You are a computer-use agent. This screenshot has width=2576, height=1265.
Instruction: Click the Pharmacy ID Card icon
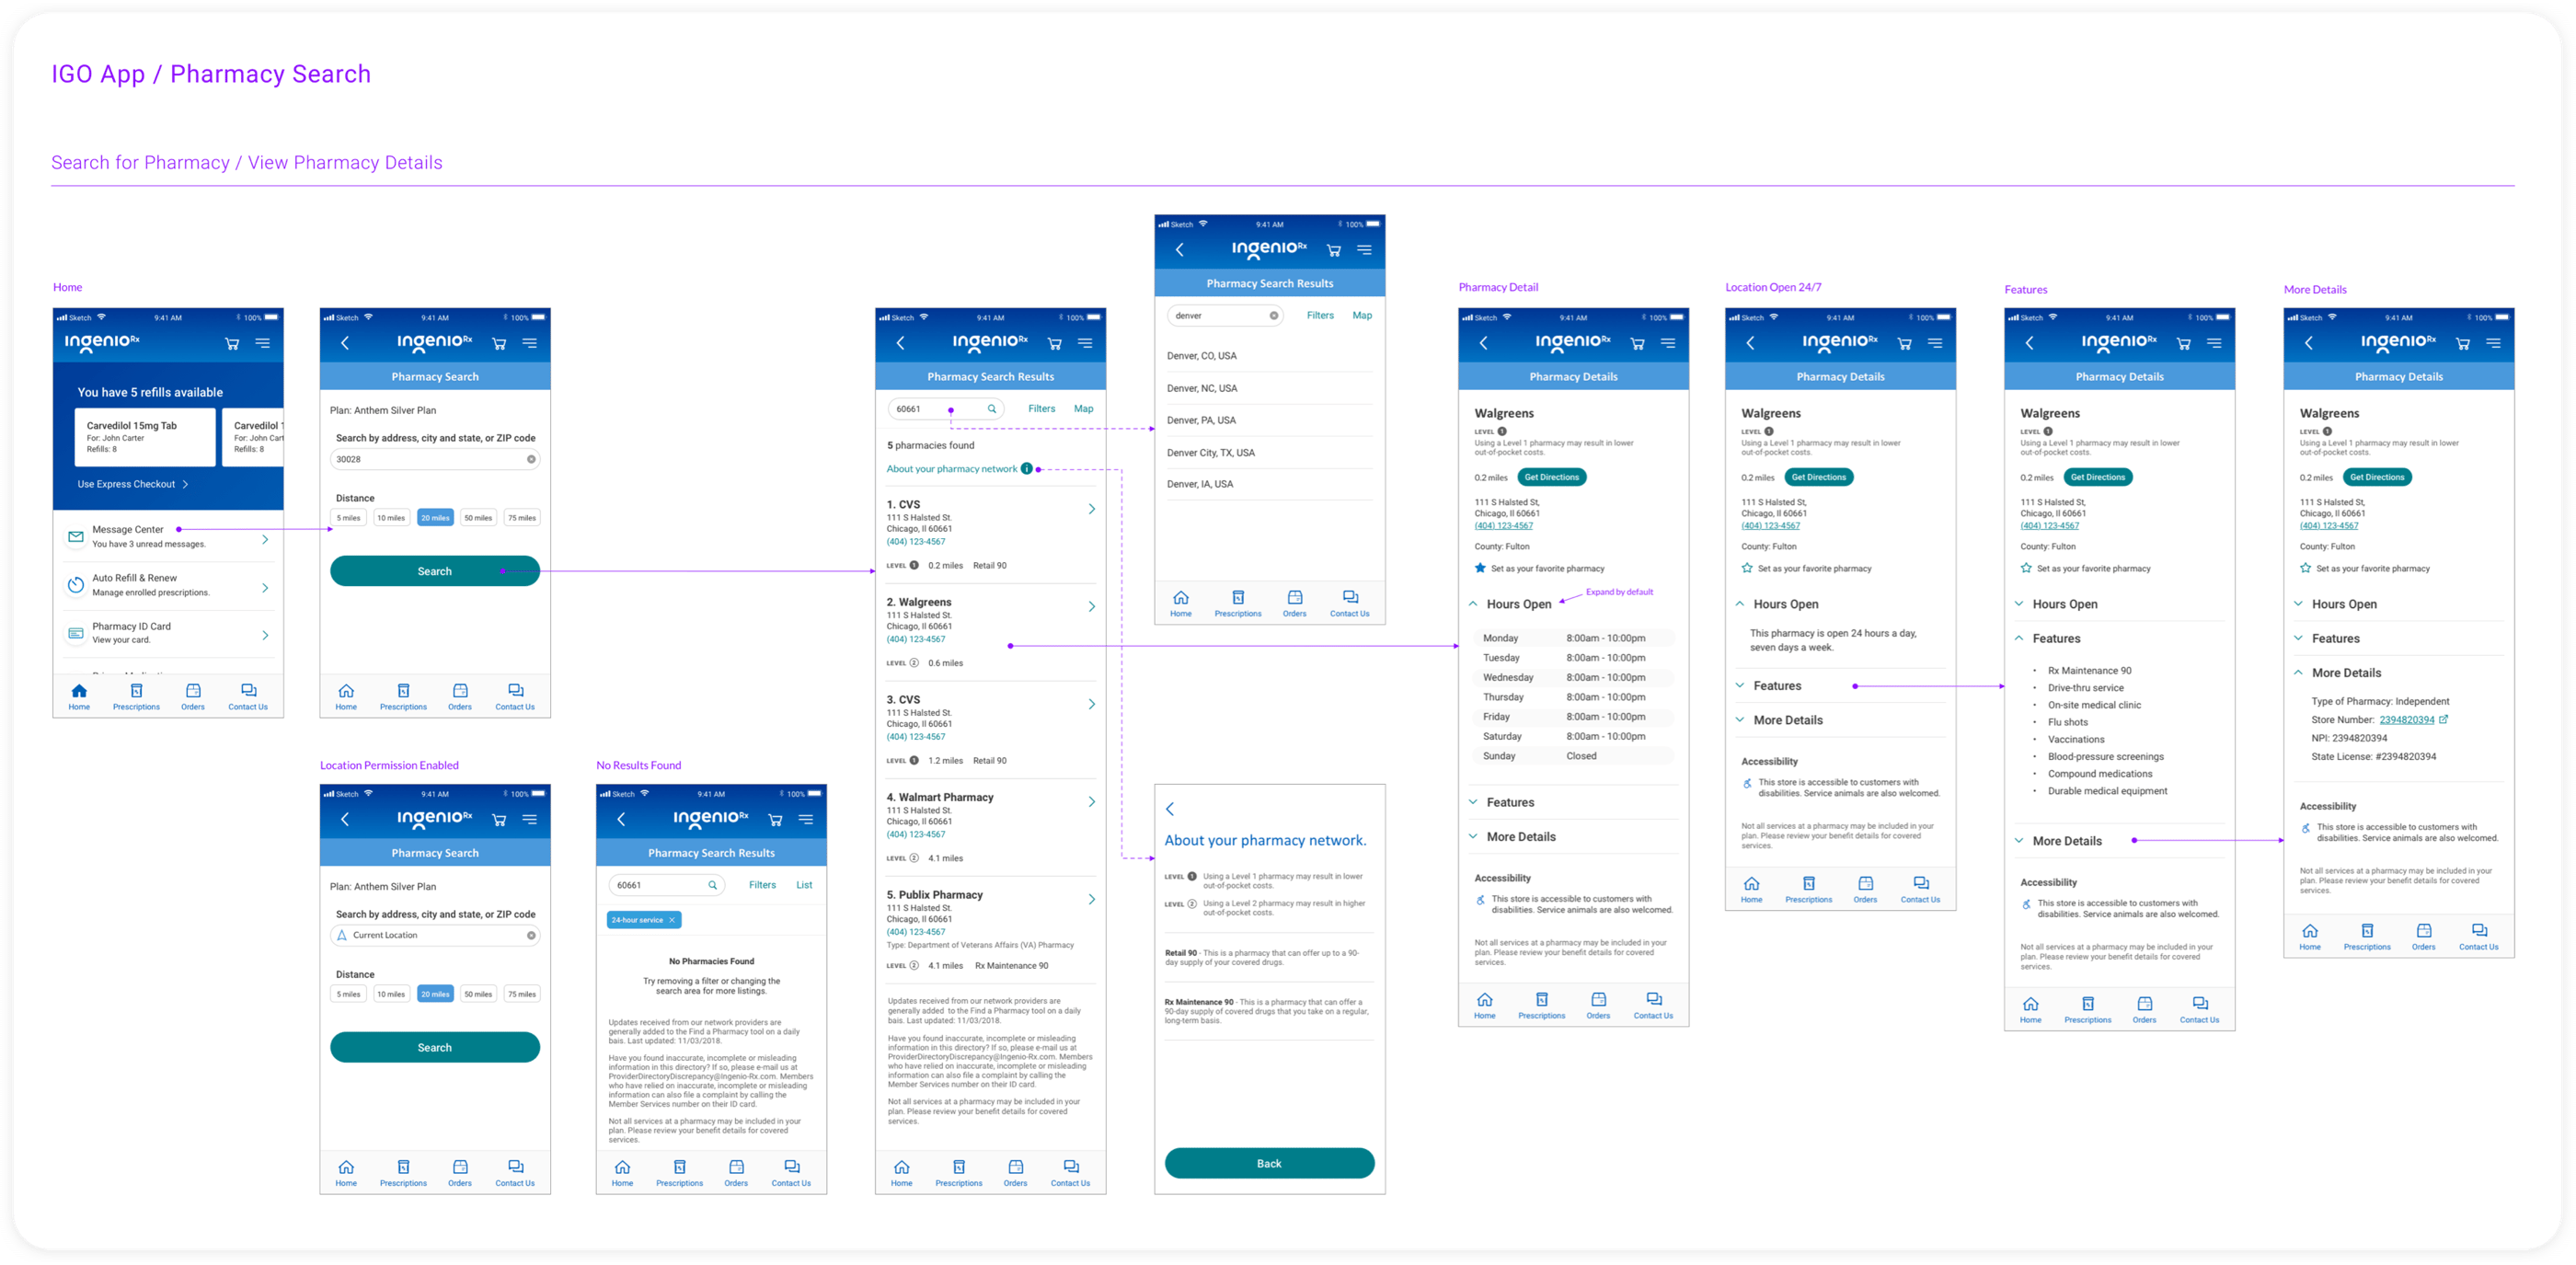(x=75, y=633)
